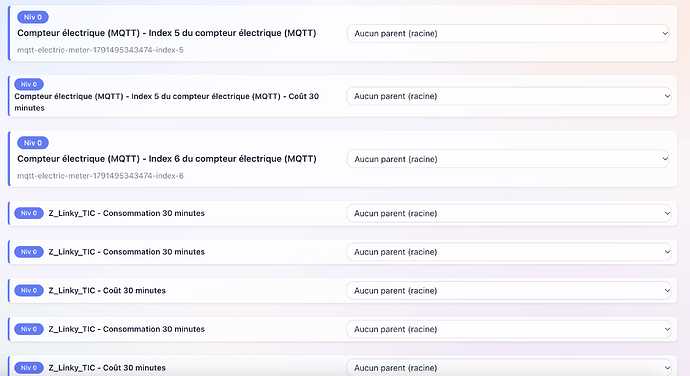Select title ending 'Index 5 du compteur électrique (MQTT) - Coût 30 minutes'
690x376 pixels.
click(167, 102)
